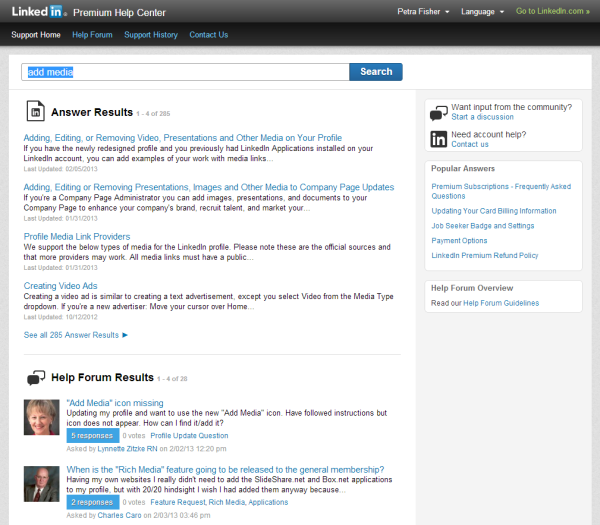Viewport: 600px width, 525px height.
Task: Click the Help Forum Results chat icon
Action: tap(36, 378)
